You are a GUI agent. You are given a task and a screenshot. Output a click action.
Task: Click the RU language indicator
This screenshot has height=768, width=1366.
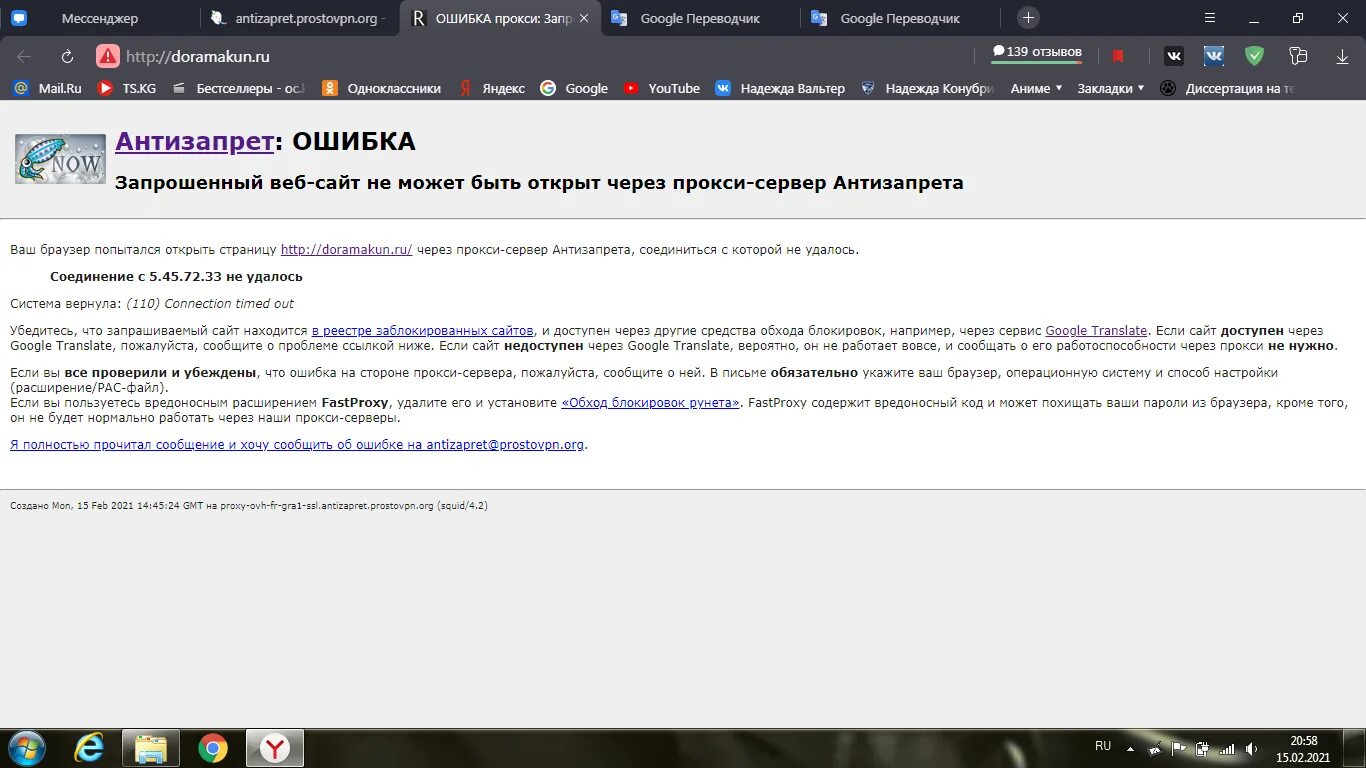[x=1103, y=746]
